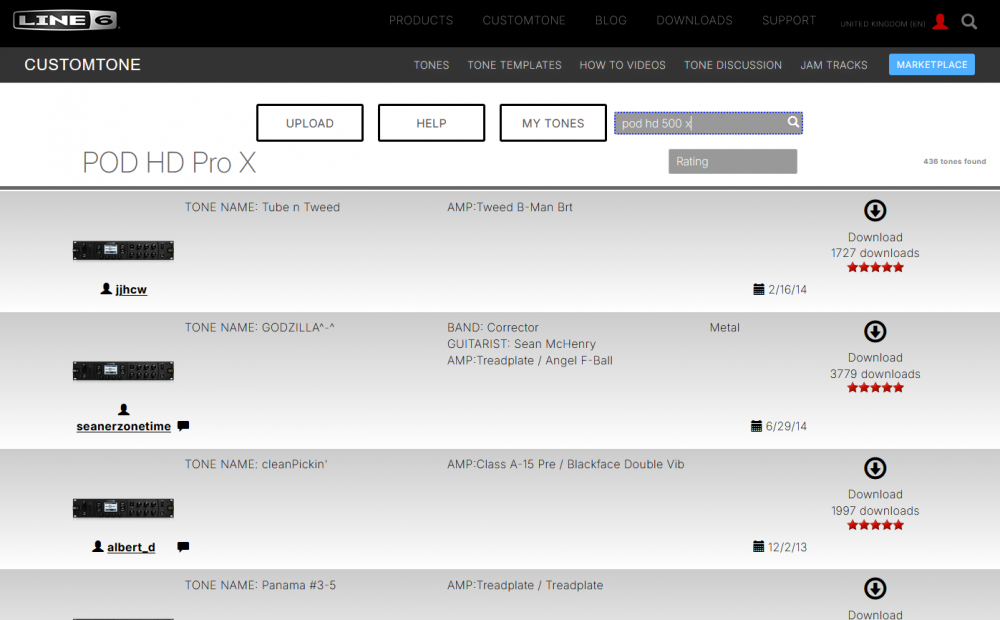Screen dimensions: 1000x620
Task: Click the Line 6 logo
Action: 66,20
